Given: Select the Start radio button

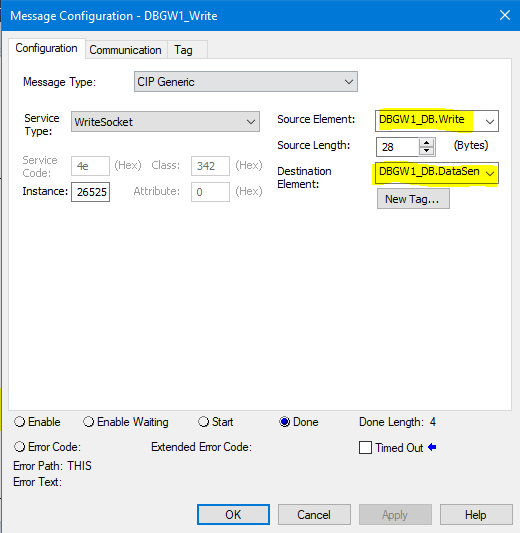Looking at the screenshot, I should 203,422.
